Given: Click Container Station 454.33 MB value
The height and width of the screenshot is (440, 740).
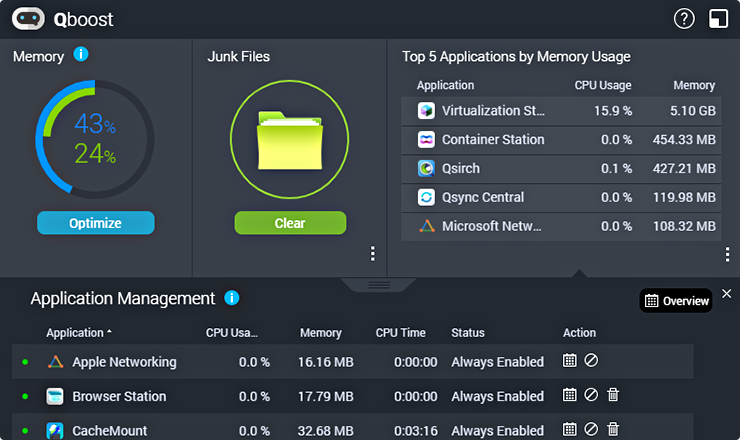Looking at the screenshot, I should pyautogui.click(x=684, y=140).
